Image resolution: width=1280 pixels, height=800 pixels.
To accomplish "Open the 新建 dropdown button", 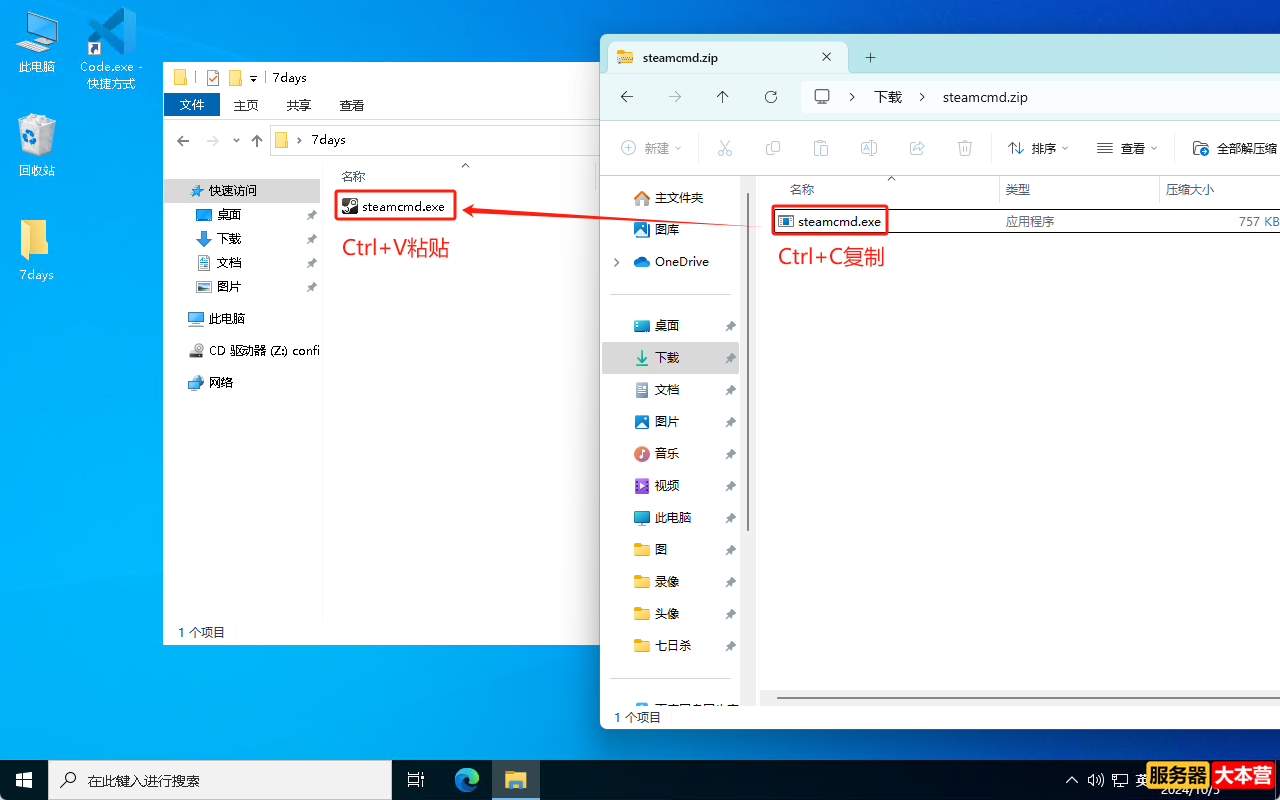I will click(652, 148).
